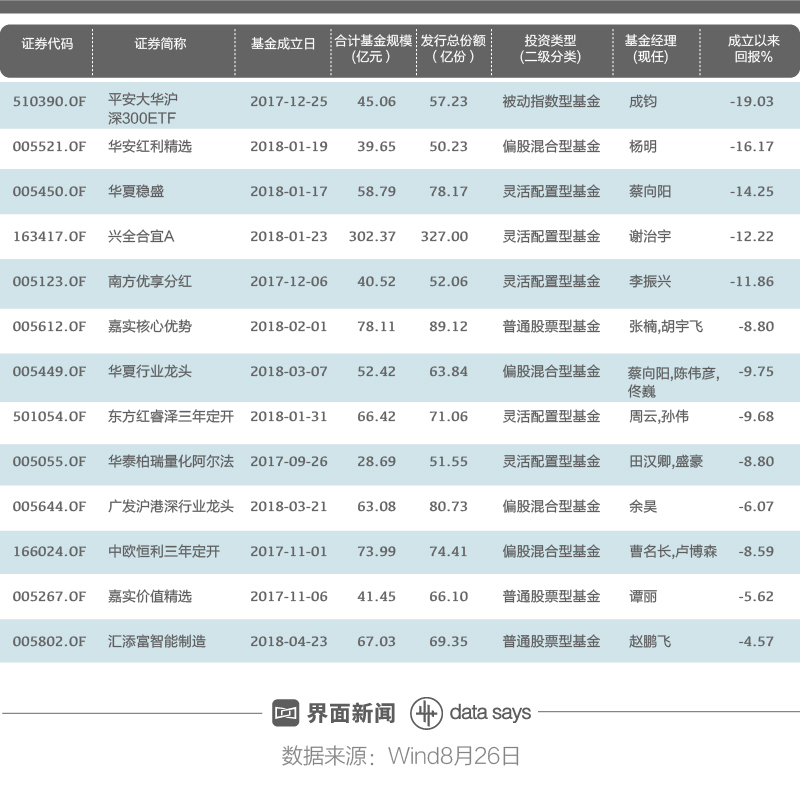Click the 证券代码 column header
This screenshot has height=786, width=800.
[47, 44]
